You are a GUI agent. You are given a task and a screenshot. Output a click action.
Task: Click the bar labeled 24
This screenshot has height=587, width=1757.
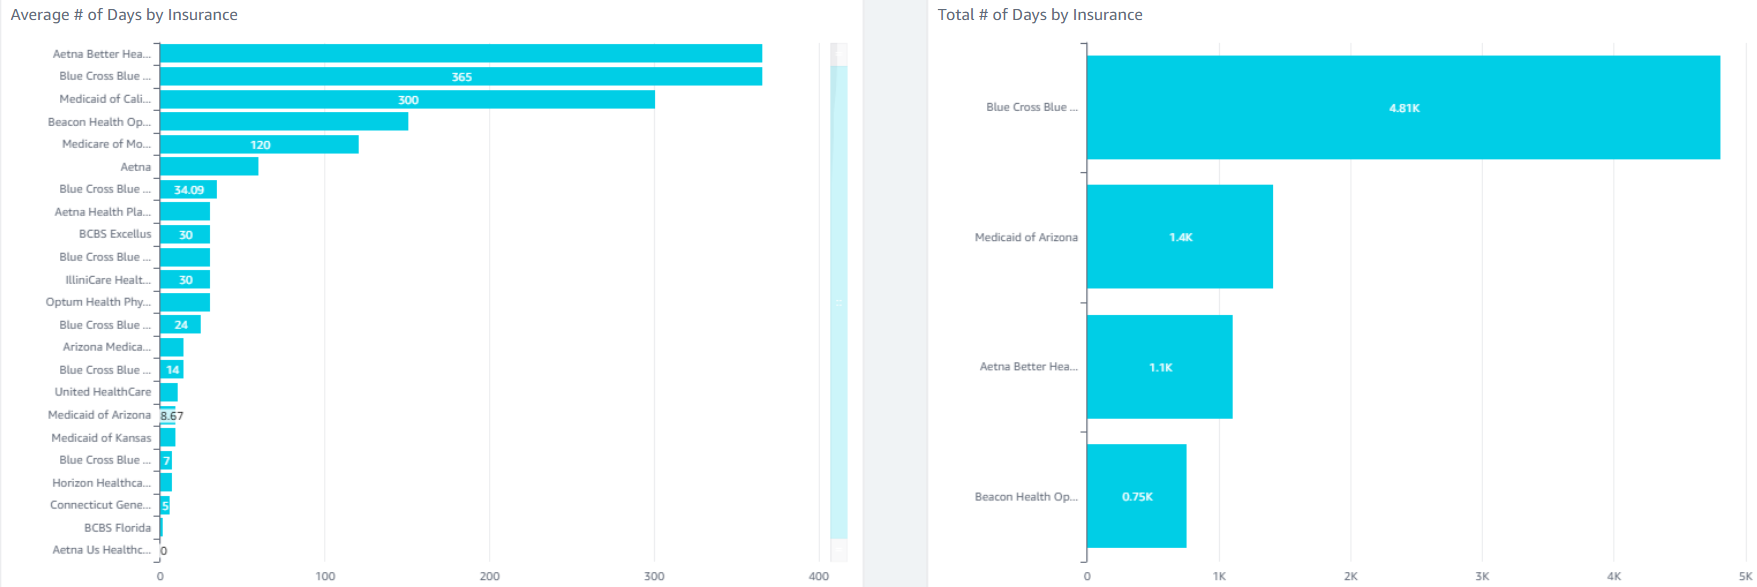coord(180,325)
